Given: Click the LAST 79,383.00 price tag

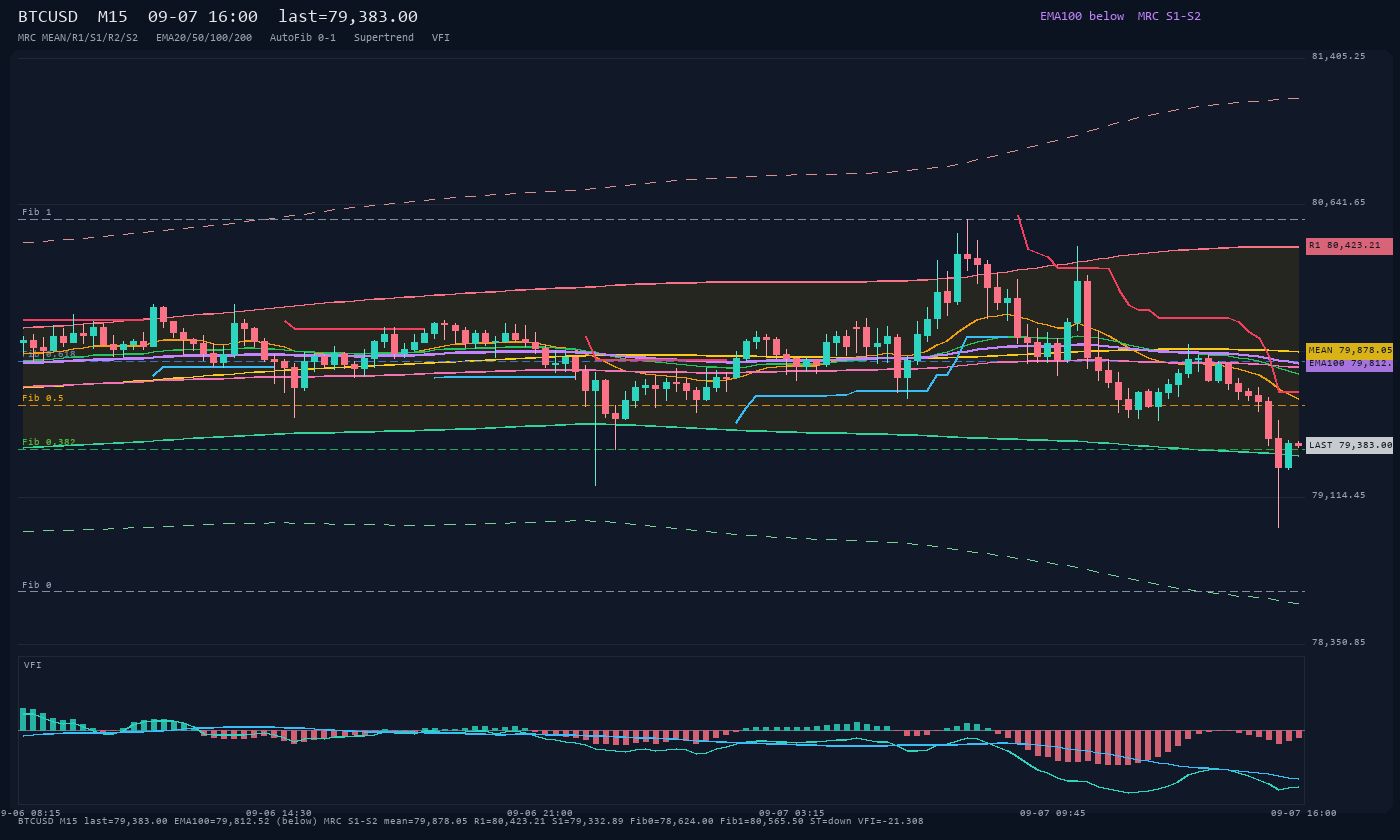Looking at the screenshot, I should (1349, 445).
